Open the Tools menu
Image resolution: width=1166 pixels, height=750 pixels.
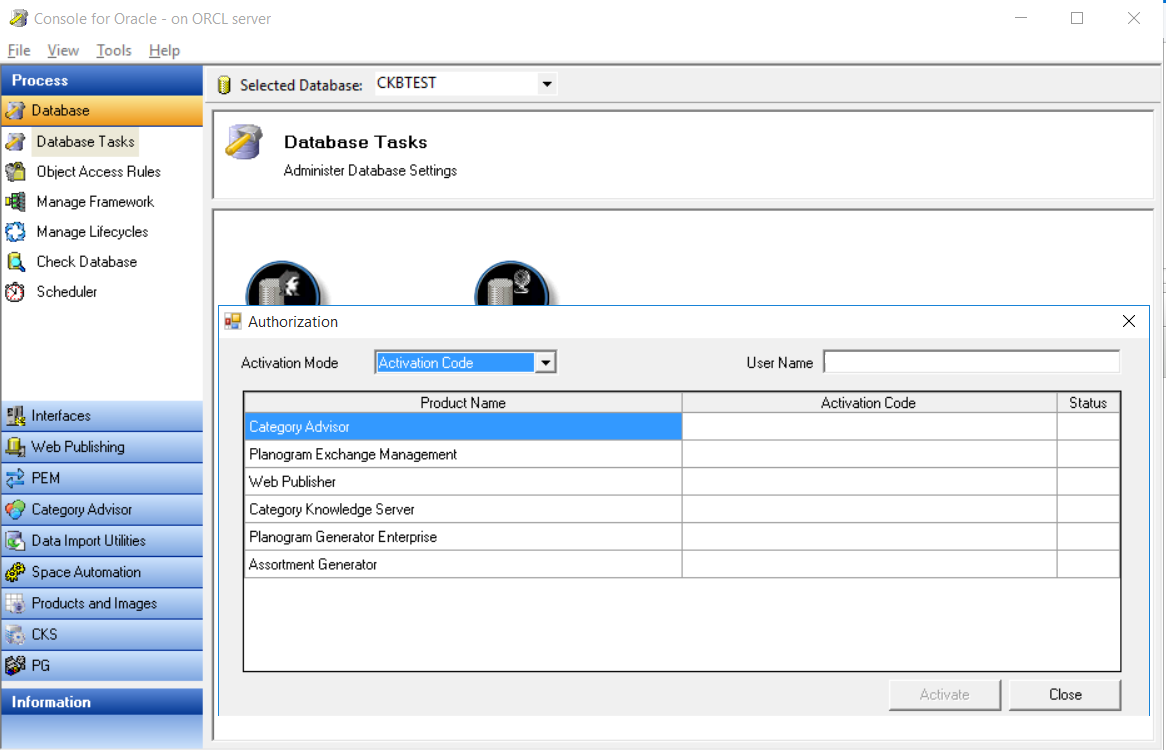point(114,51)
